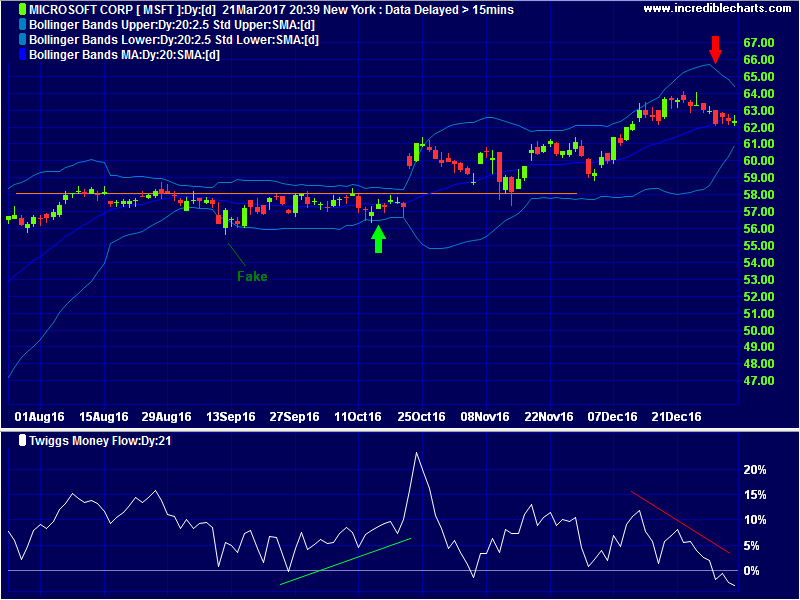Click the 60.00 price axis label
Screen dimensions: 800x600
point(759,161)
